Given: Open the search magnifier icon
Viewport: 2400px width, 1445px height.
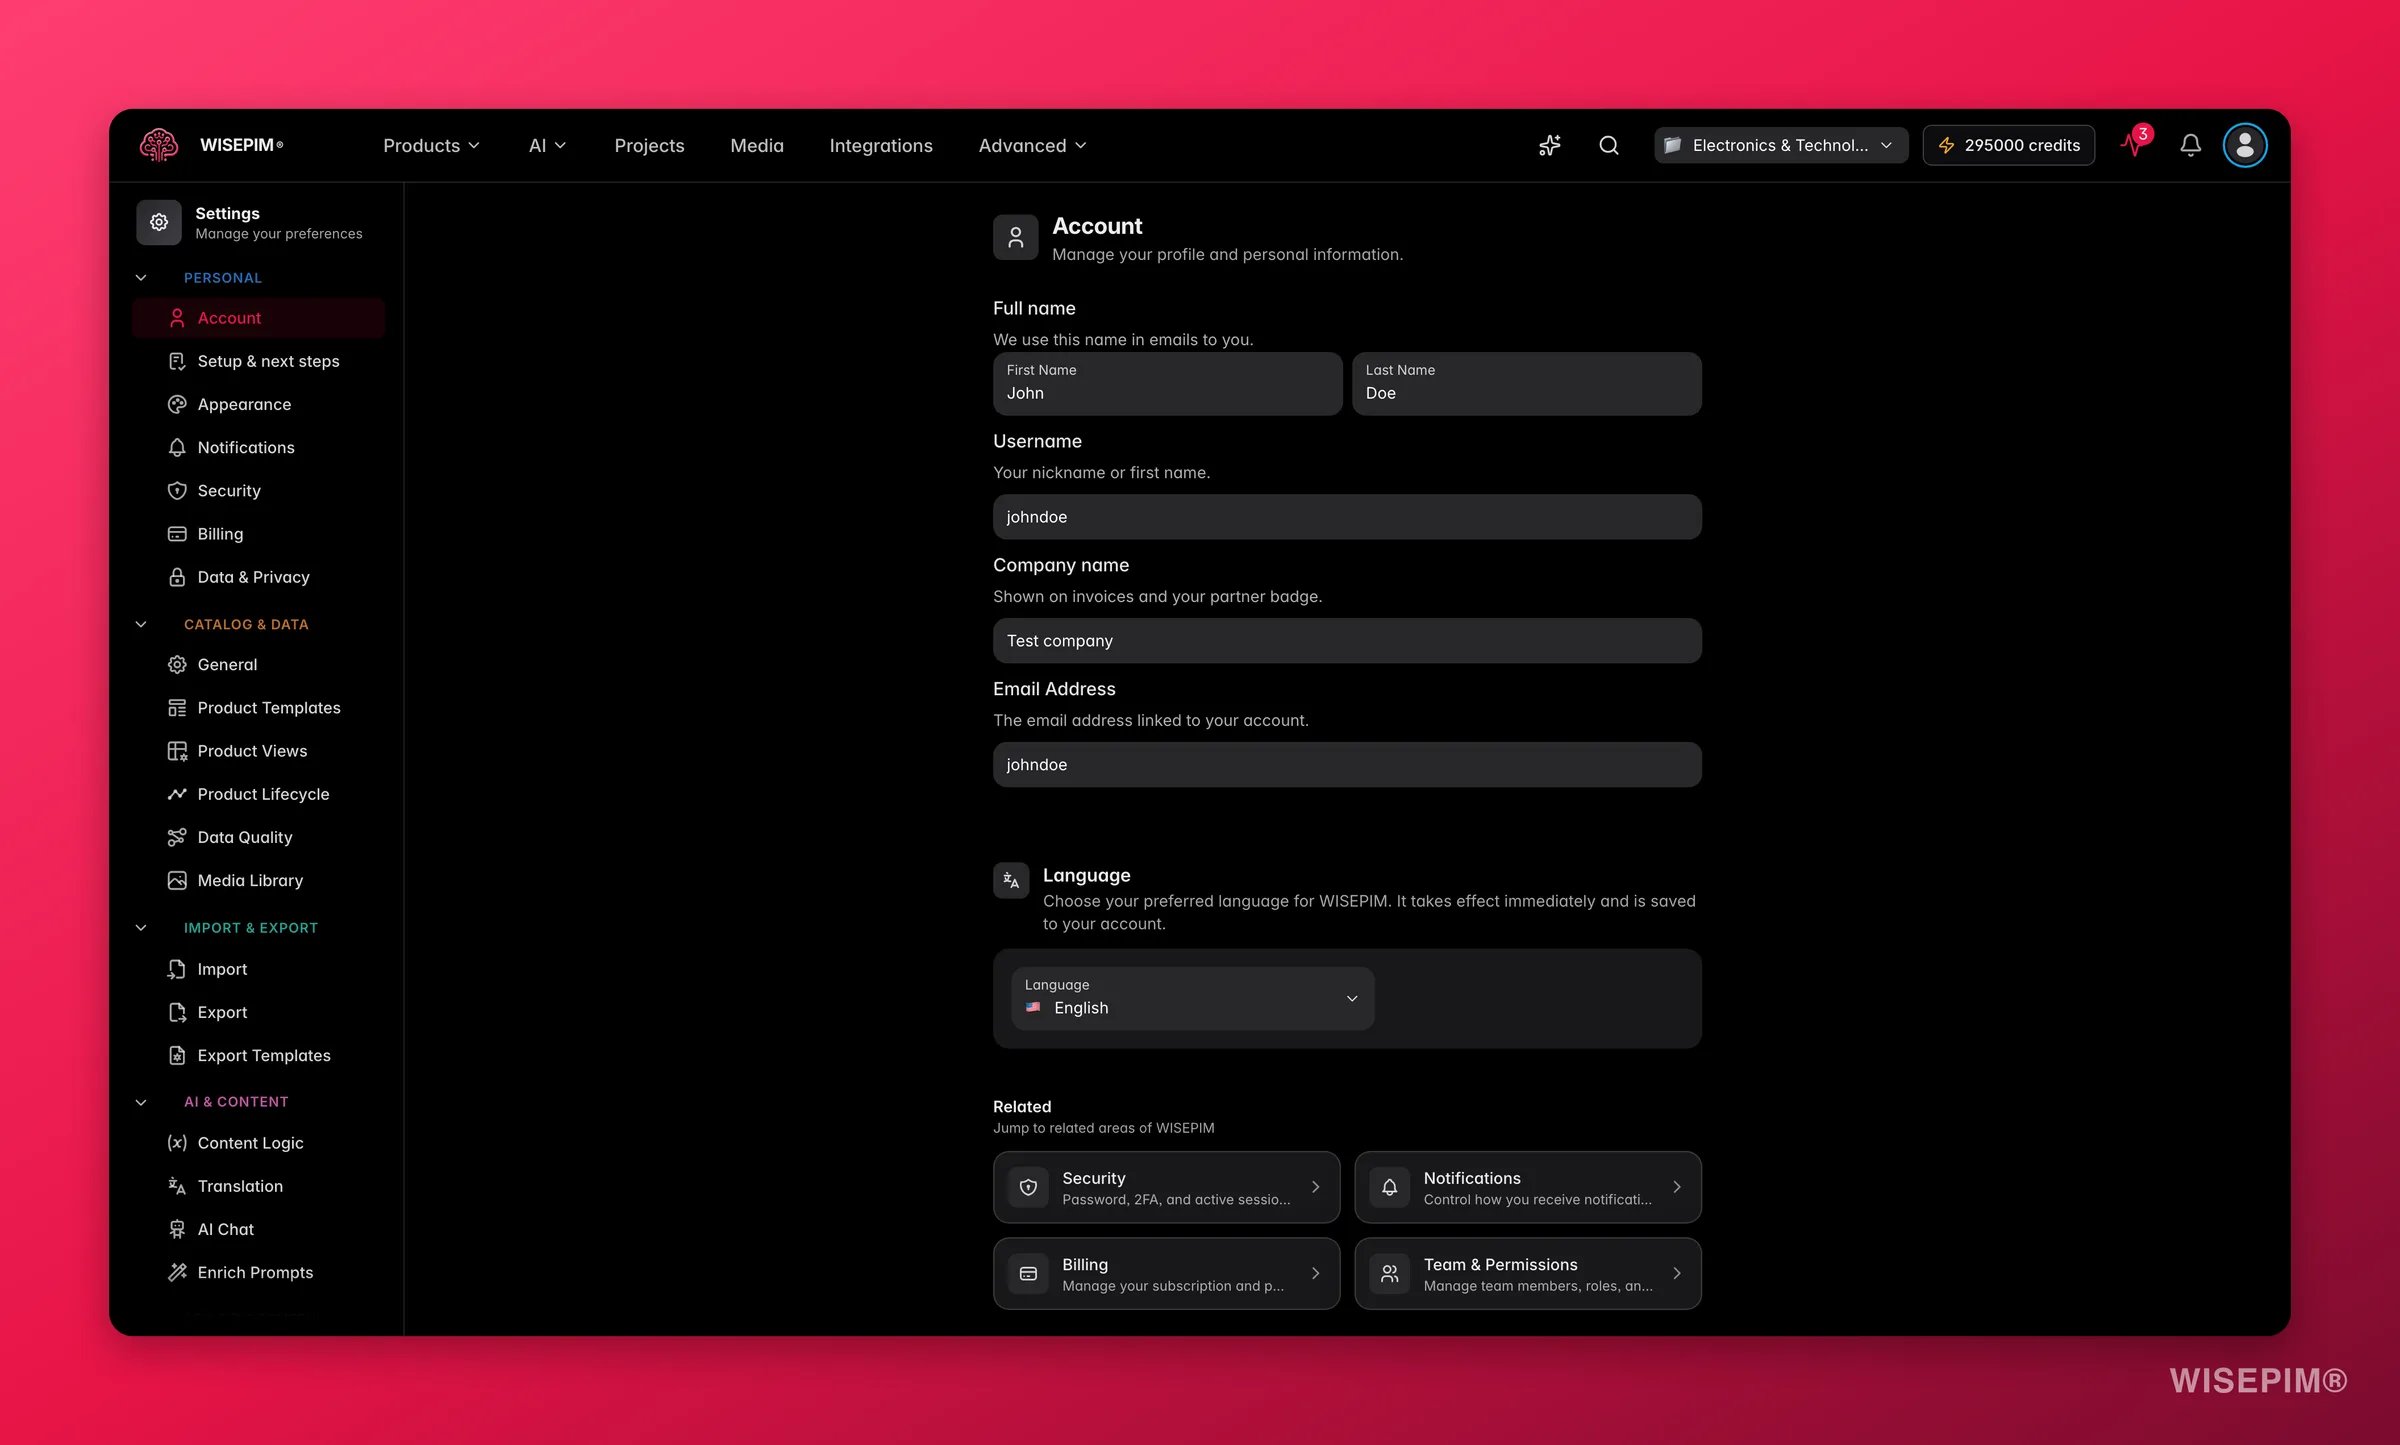Looking at the screenshot, I should click(x=1608, y=145).
